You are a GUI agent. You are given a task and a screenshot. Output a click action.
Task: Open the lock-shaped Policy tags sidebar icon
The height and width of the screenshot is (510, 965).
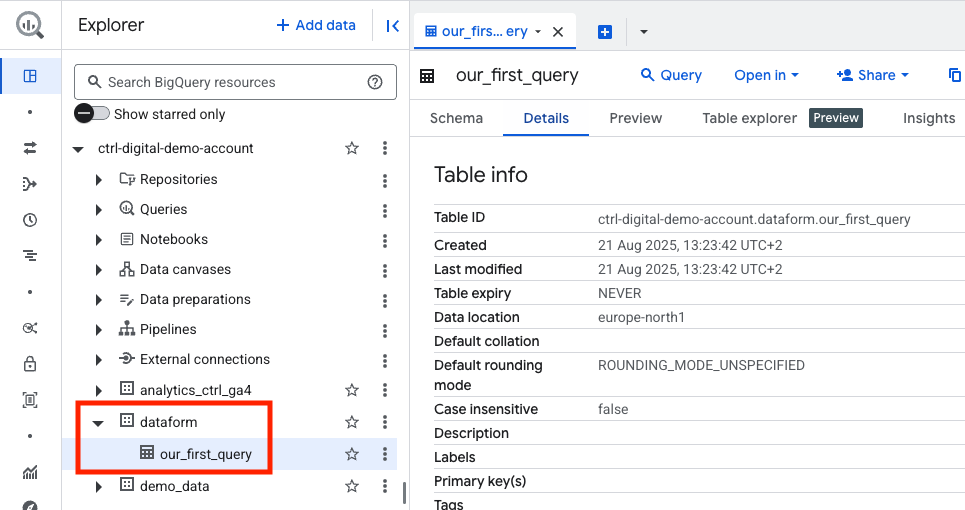pos(30,364)
